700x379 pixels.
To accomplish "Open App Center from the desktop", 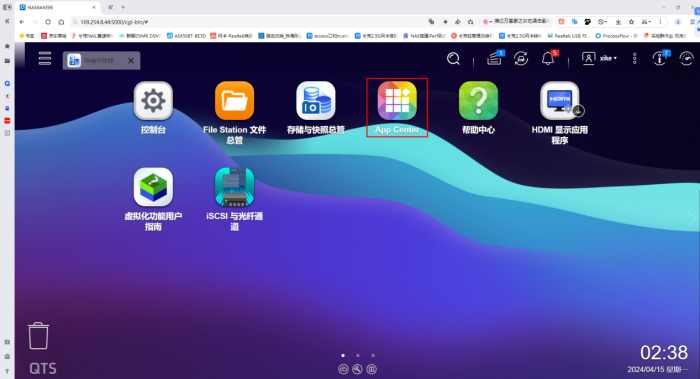I will [397, 101].
